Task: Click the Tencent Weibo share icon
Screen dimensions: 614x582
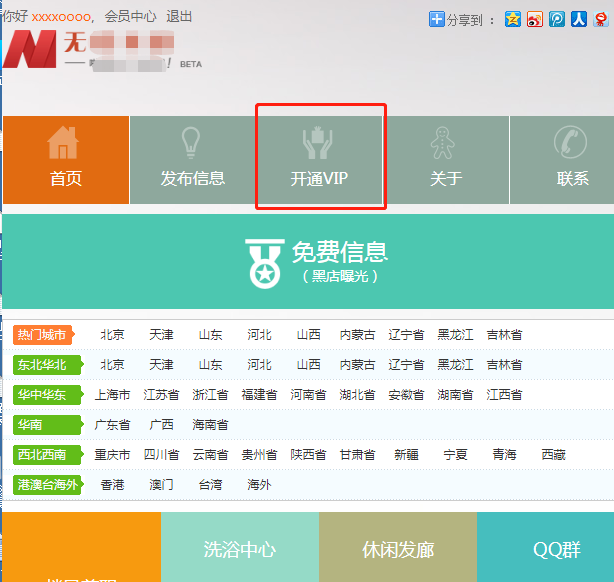Action: 556,19
